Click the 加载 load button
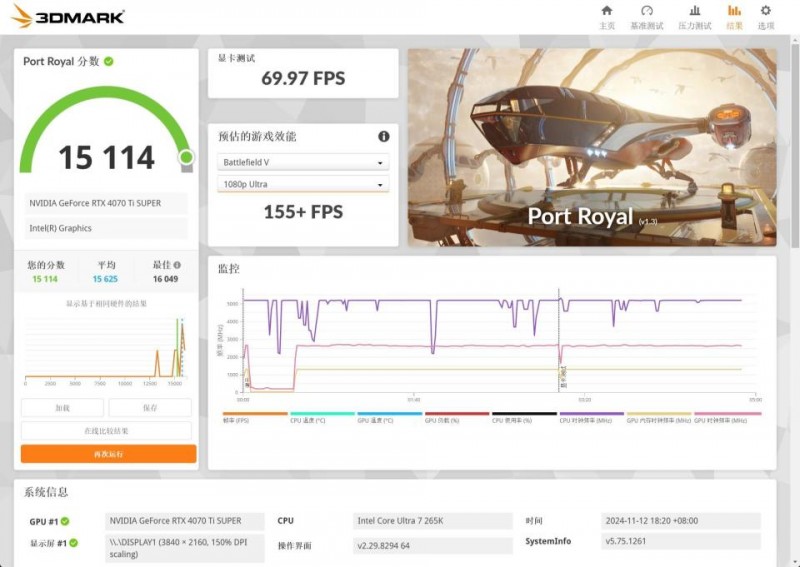800x567 pixels. click(62, 408)
